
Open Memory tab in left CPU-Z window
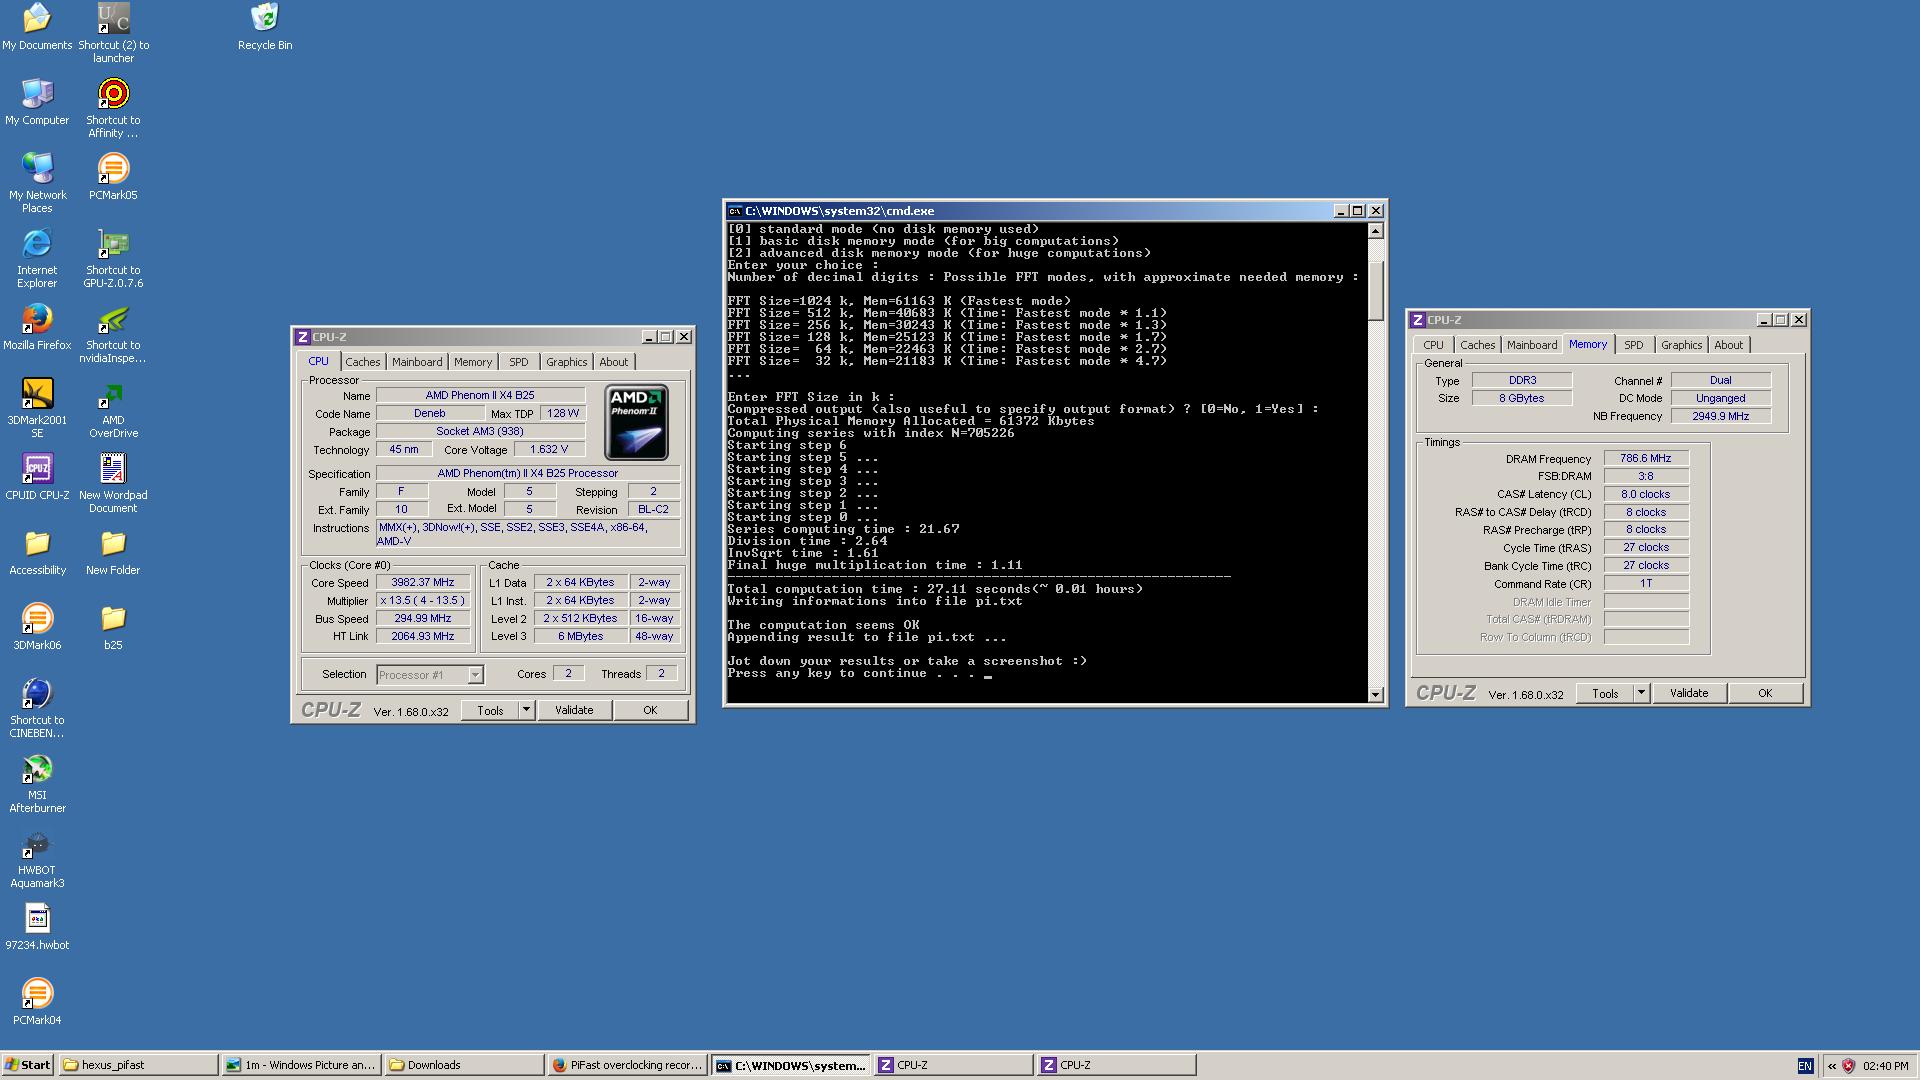tap(473, 362)
